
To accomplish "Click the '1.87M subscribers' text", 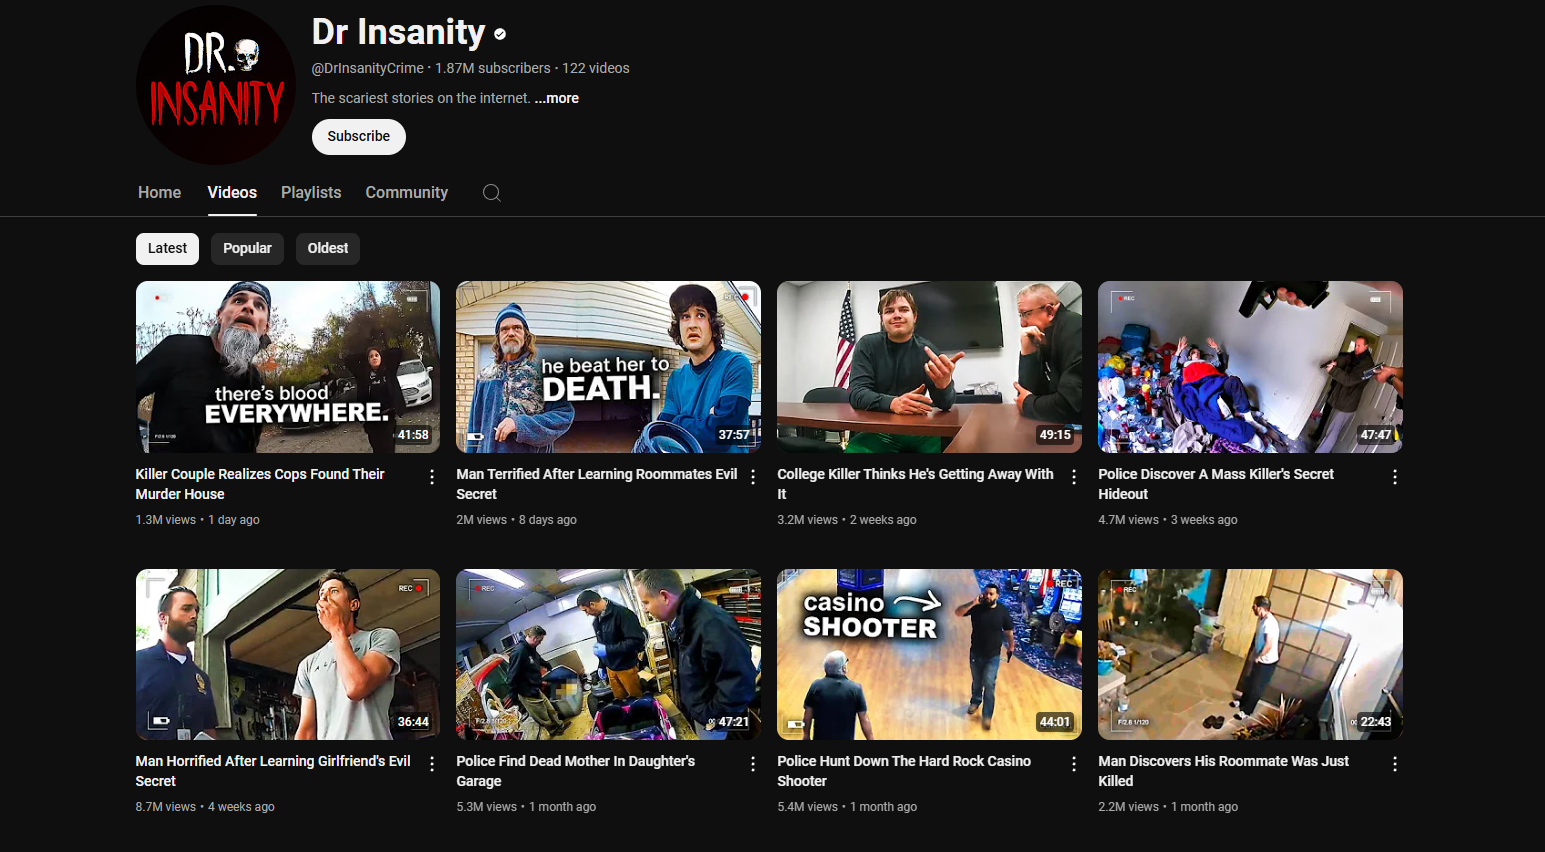I will click(x=493, y=68).
